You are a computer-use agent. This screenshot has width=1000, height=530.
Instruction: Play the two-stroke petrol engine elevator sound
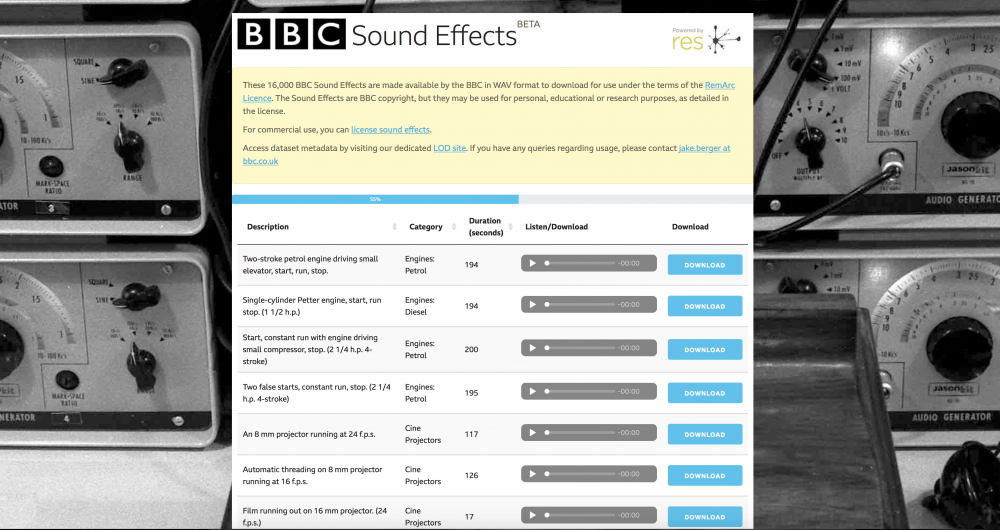point(533,264)
